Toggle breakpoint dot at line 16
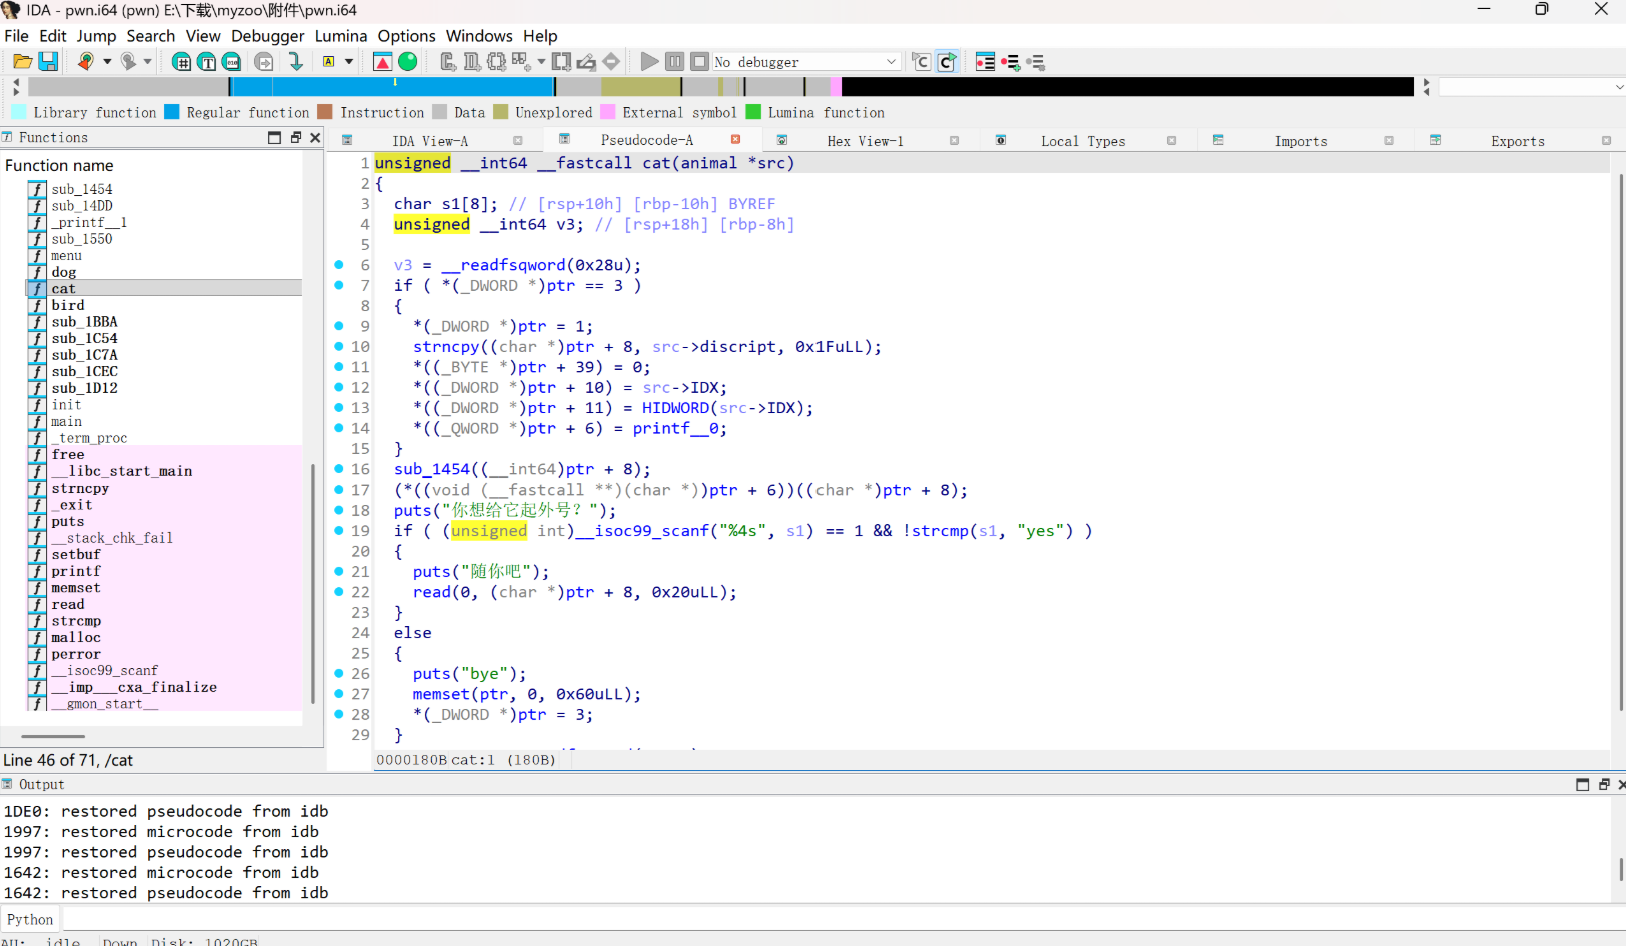The width and height of the screenshot is (1626, 946). tap(339, 469)
